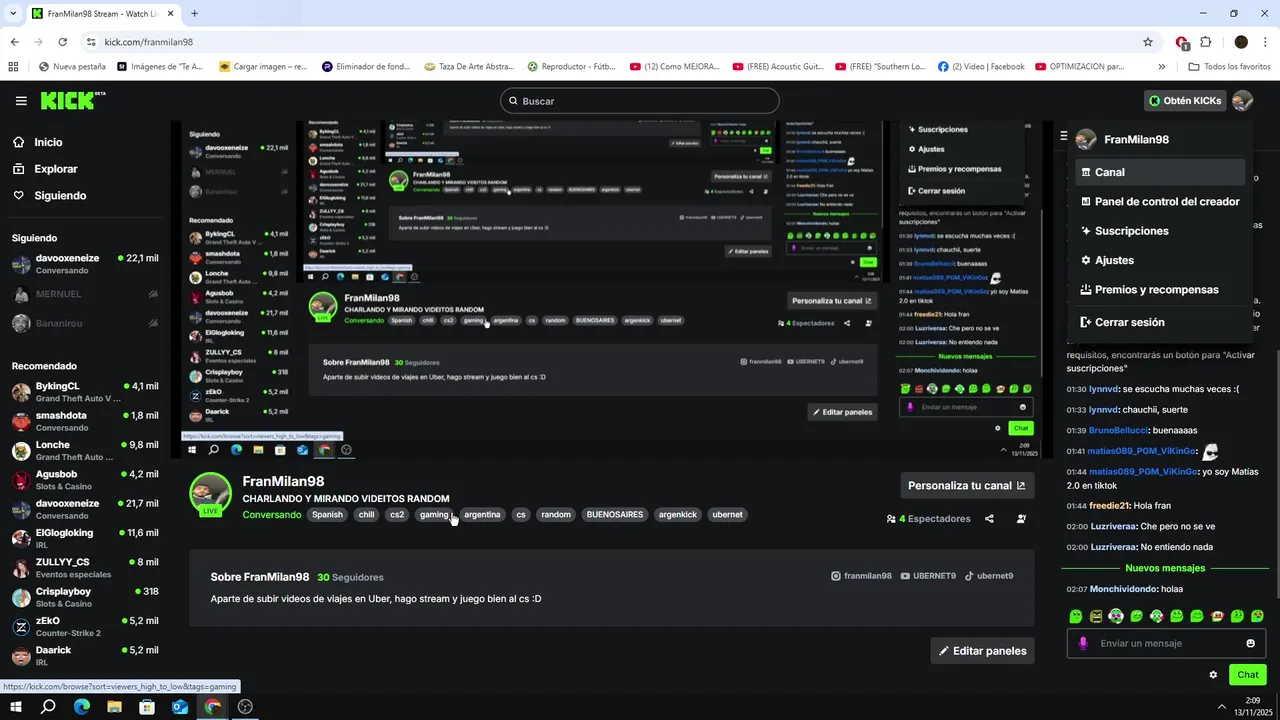
Task: Open ZULLYY_CS channel
Action: [85, 568]
